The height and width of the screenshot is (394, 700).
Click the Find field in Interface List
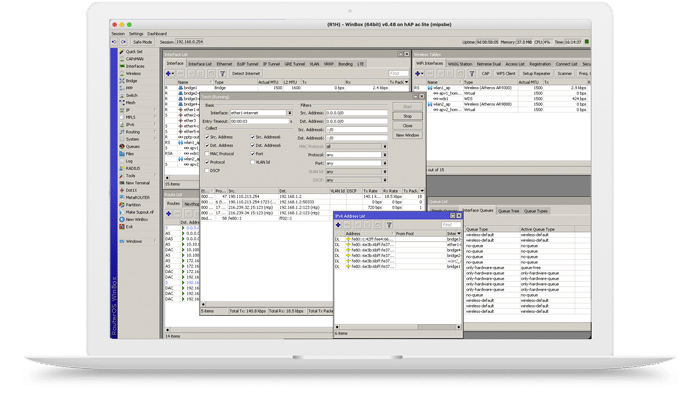coord(399,74)
